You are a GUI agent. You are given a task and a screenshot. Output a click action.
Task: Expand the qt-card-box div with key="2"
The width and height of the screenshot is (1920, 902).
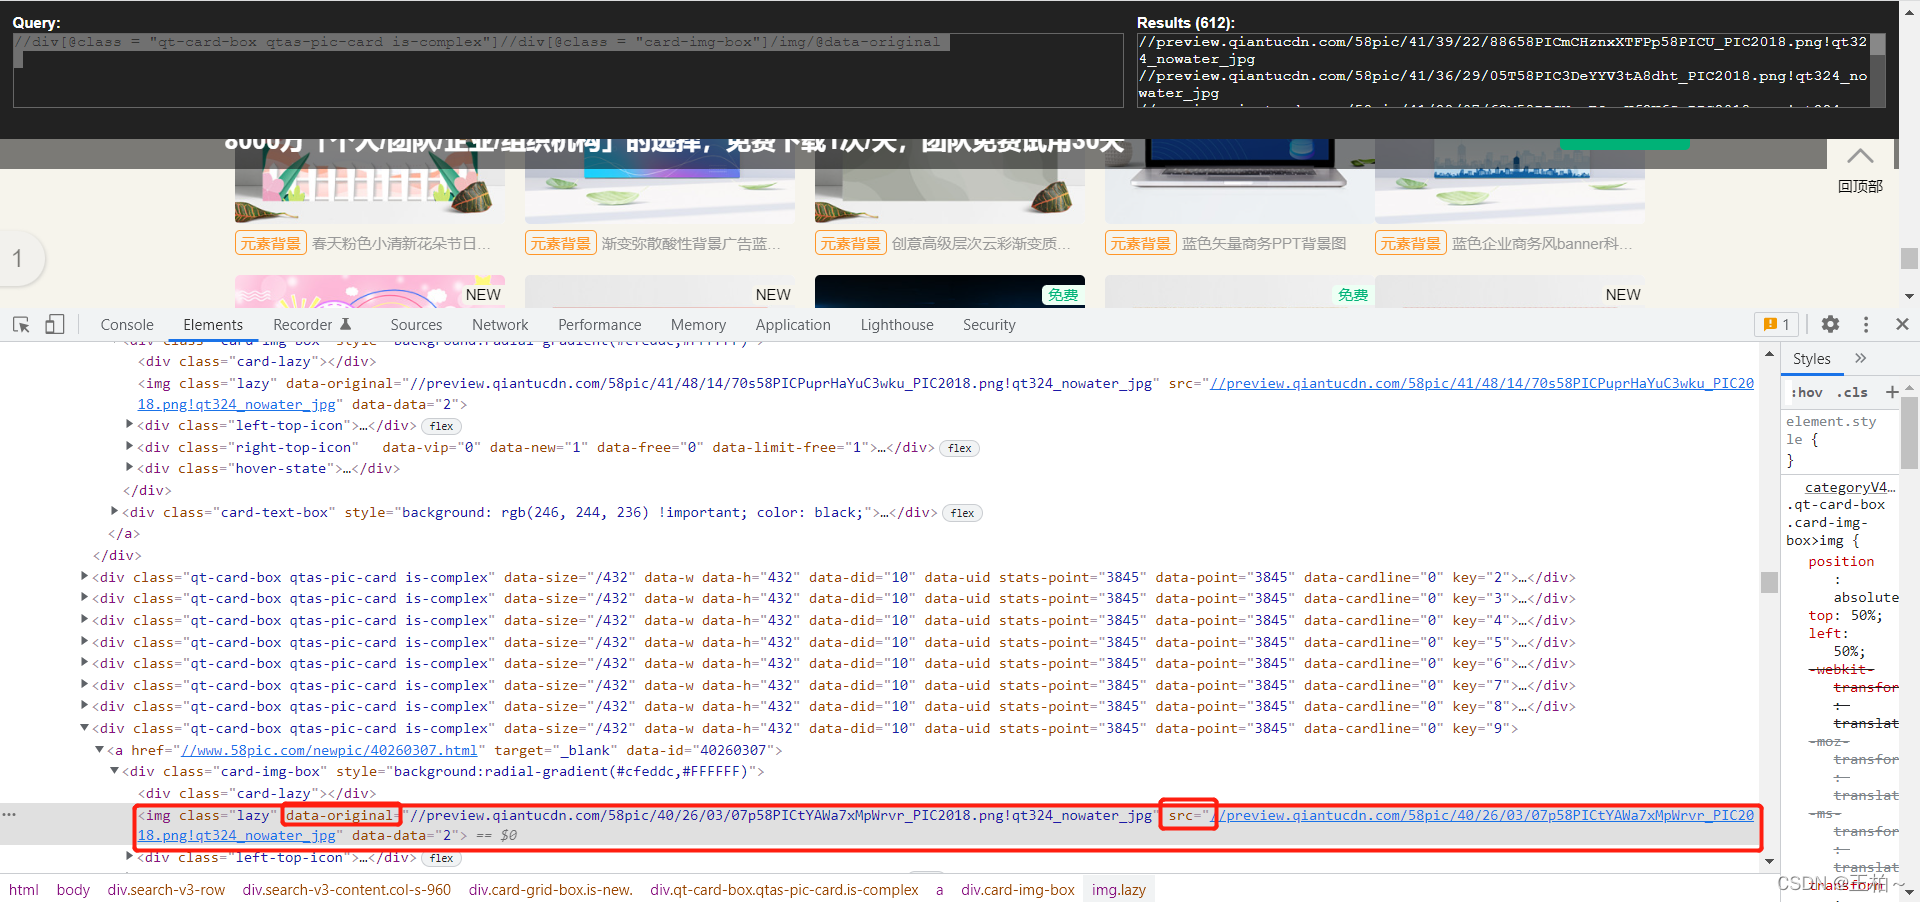point(84,577)
